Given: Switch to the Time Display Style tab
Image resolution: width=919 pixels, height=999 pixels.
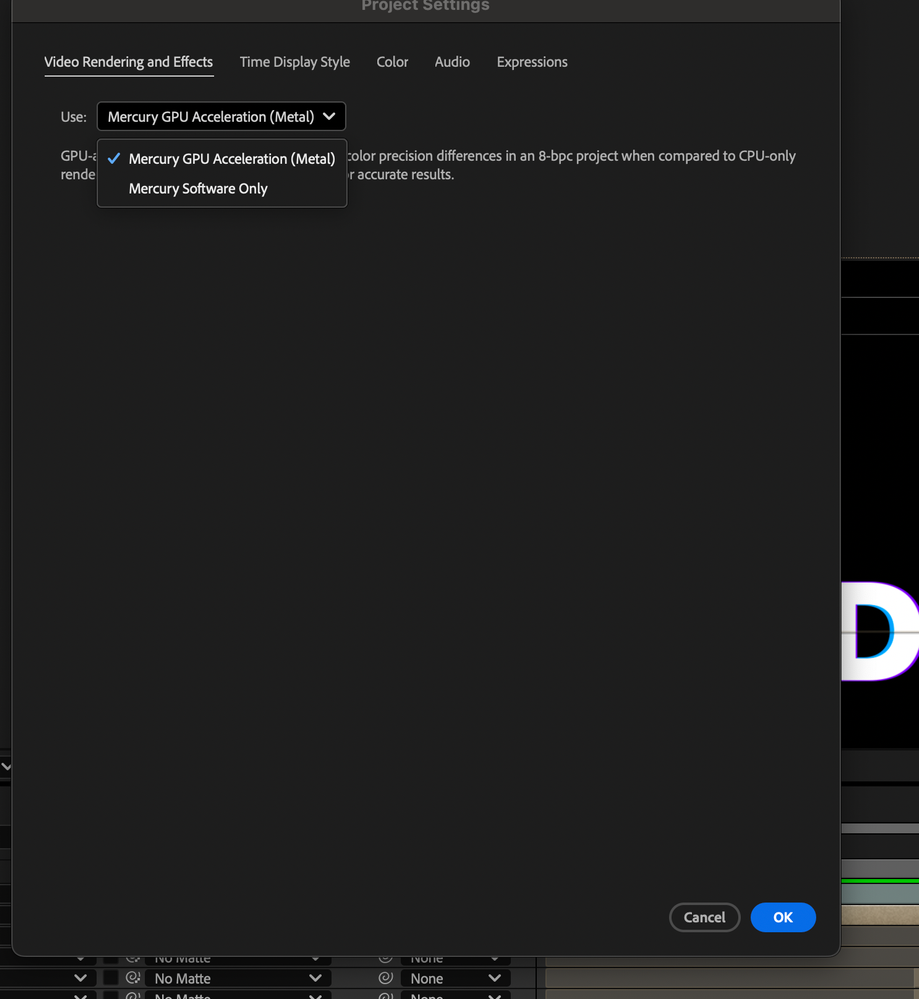Looking at the screenshot, I should coord(294,62).
